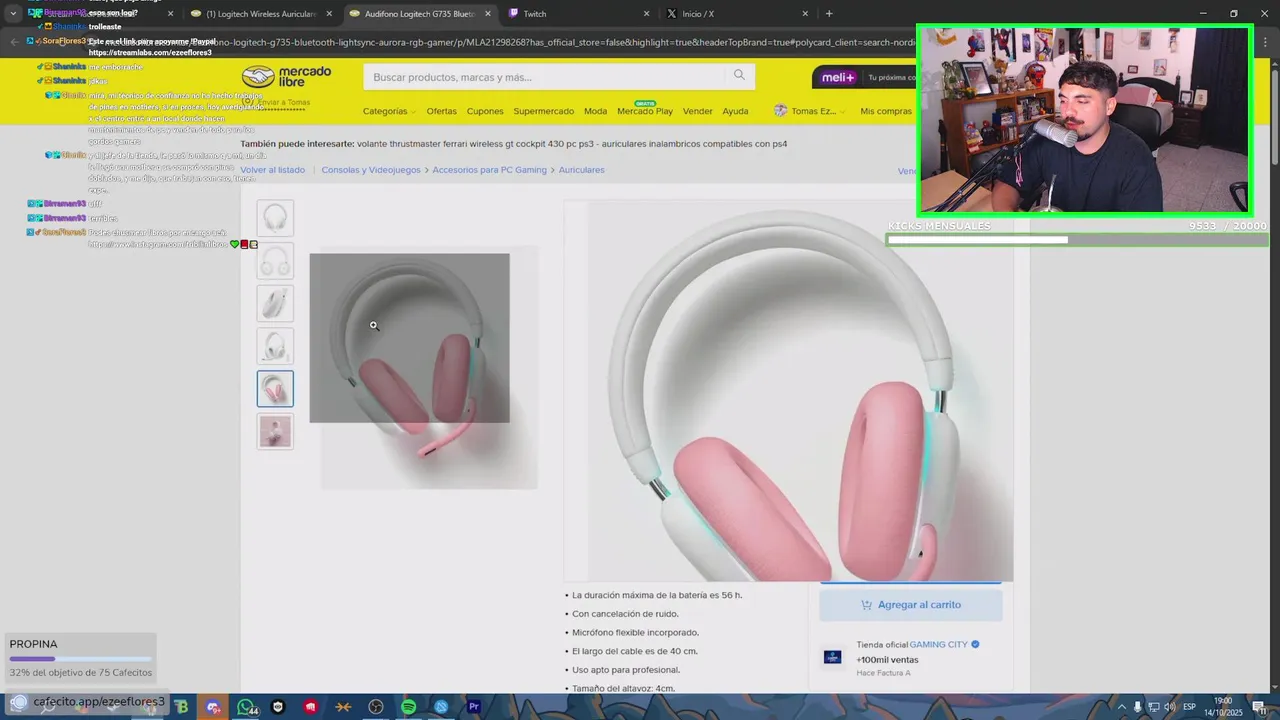Open the Ayuda link
This screenshot has height=720, width=1280.
pos(735,111)
